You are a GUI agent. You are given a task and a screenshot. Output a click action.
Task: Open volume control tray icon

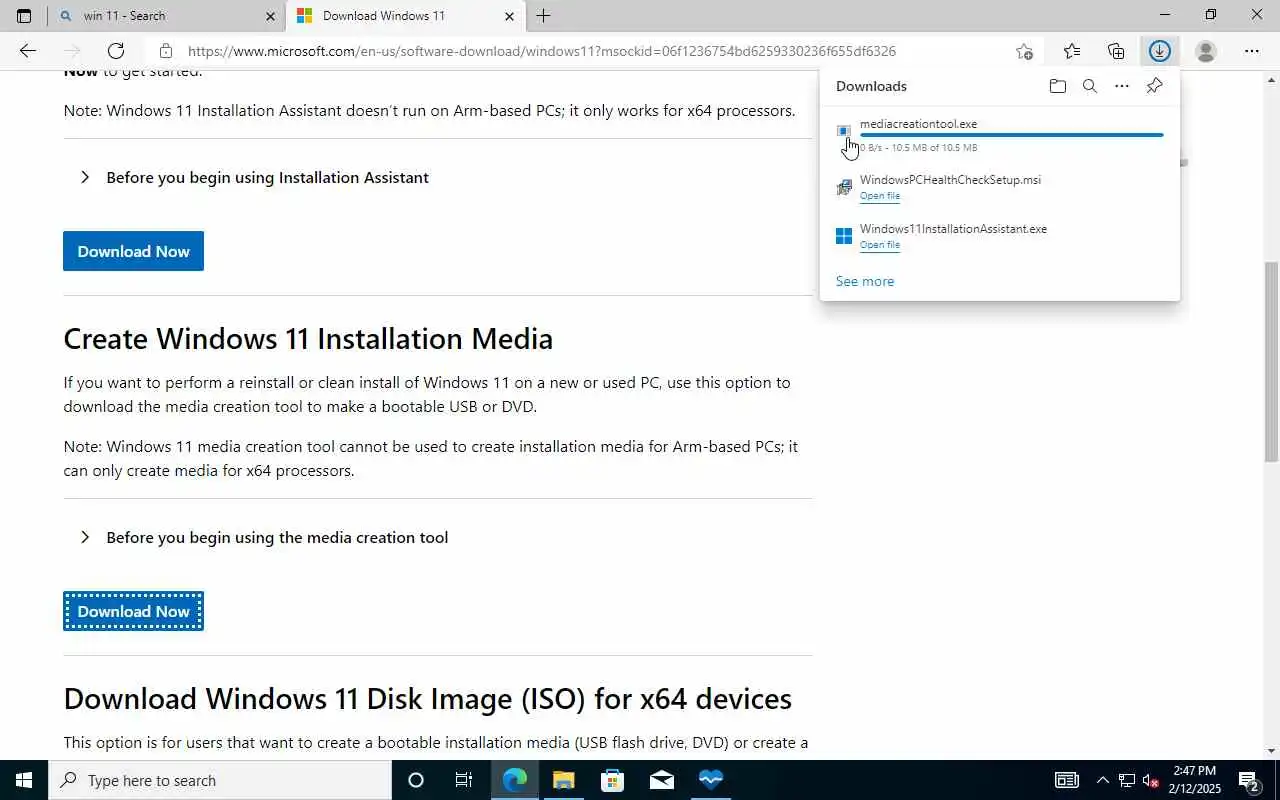pyautogui.click(x=1151, y=780)
